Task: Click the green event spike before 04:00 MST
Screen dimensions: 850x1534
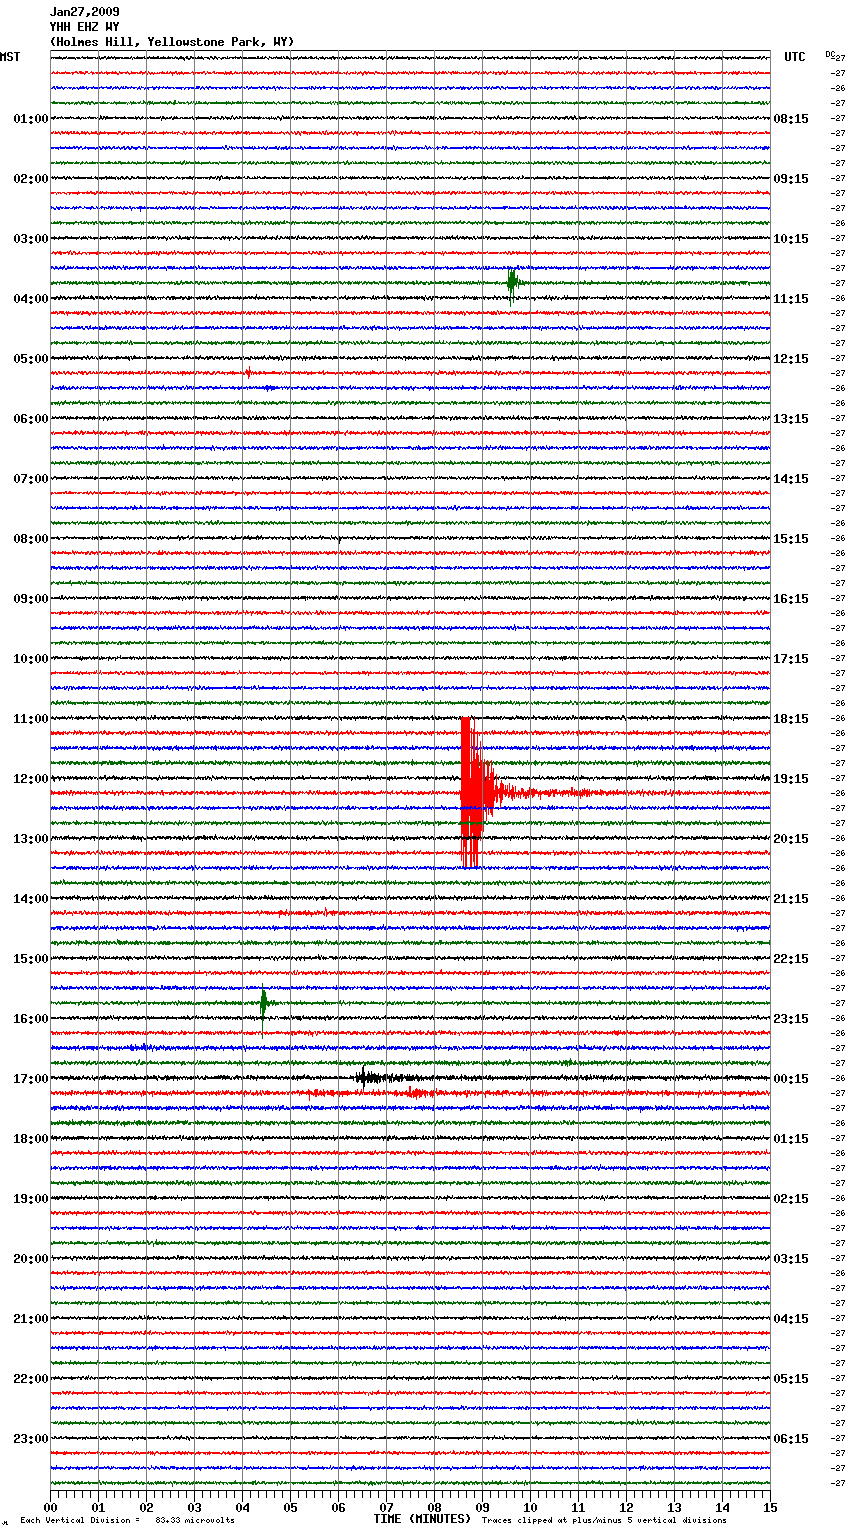Action: 512,284
